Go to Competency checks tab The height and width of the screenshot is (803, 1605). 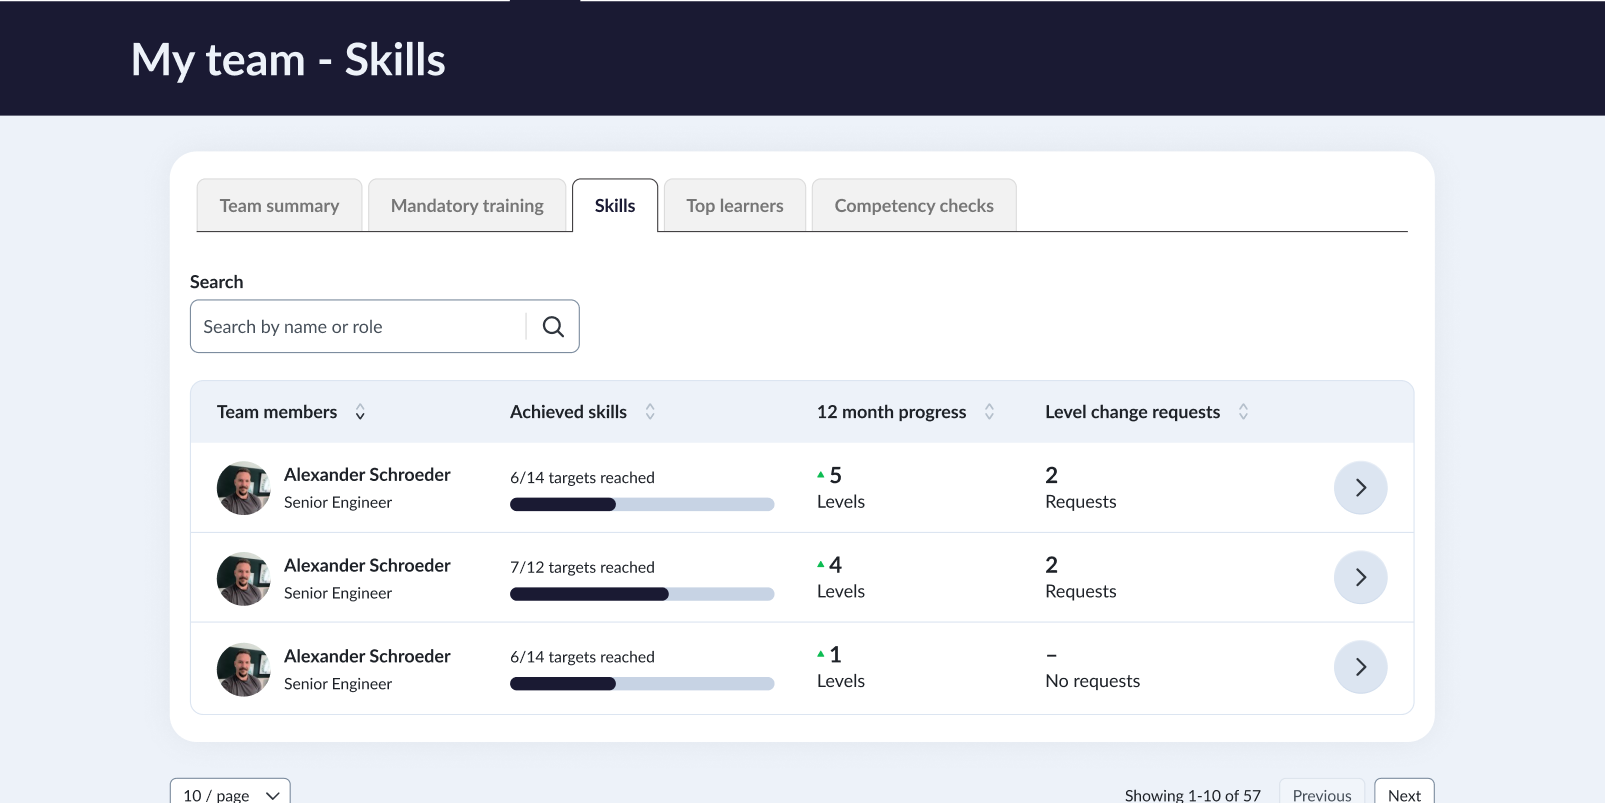click(x=914, y=206)
